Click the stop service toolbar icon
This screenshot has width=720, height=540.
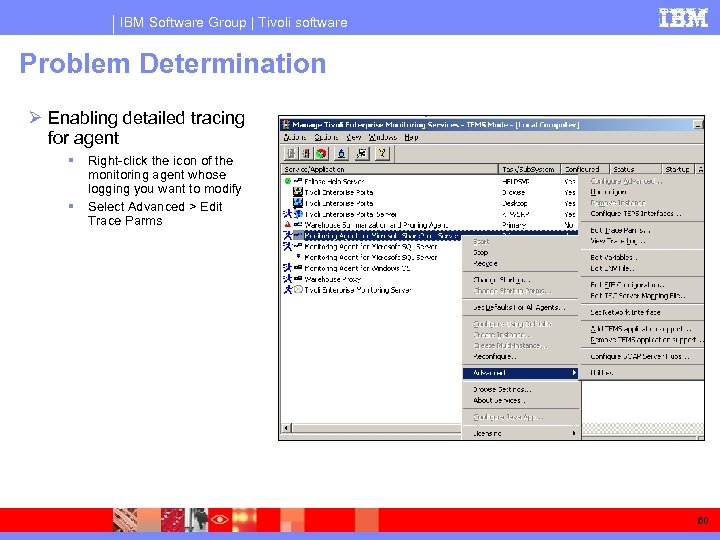pos(306,153)
